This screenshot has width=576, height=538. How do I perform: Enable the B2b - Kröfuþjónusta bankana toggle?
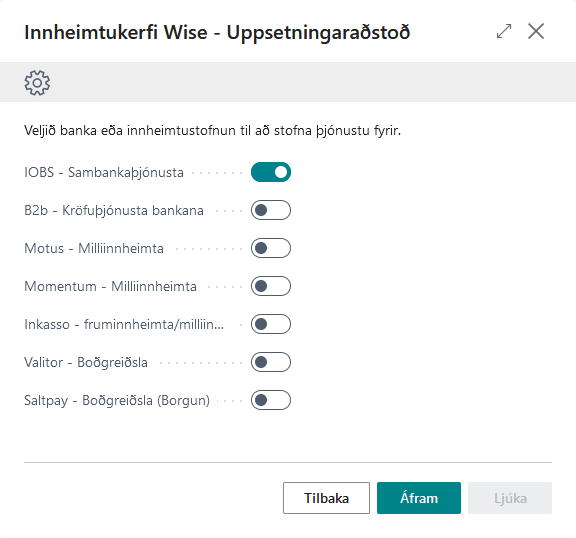[x=271, y=210]
